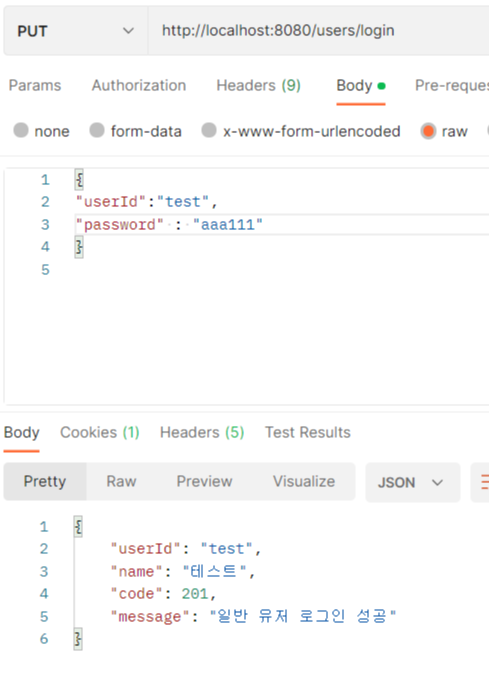Select the x-www-form-urlencoded radio option
Viewport: 489px width, 677px height.
pos(209,130)
